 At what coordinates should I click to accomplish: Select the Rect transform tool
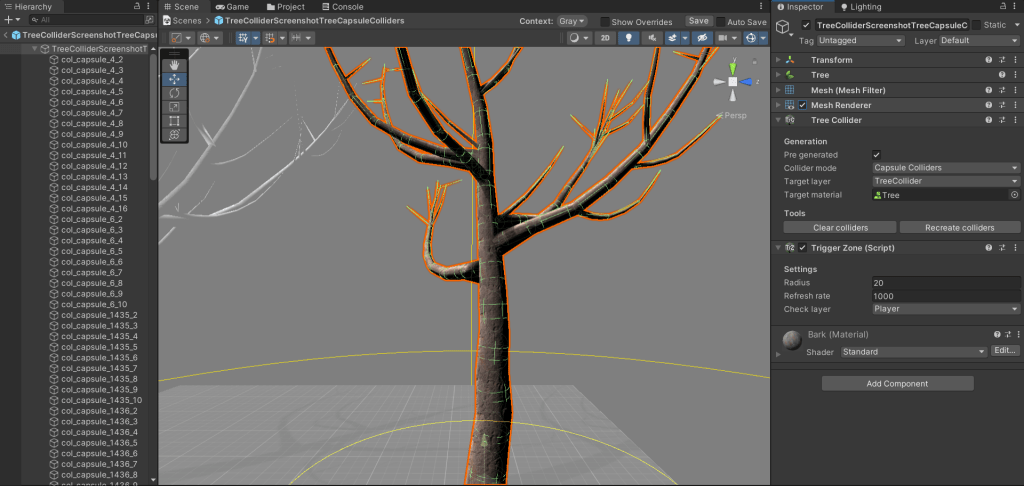[175, 120]
